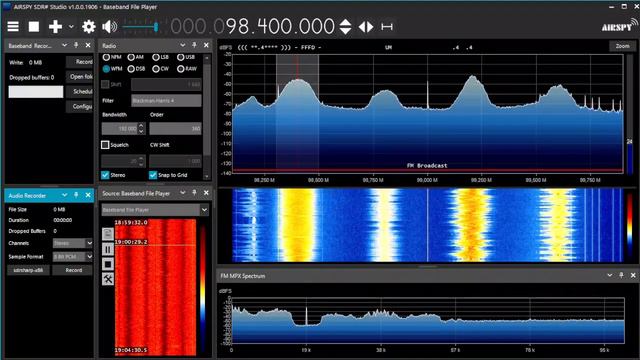Click the Schedule button
The height and width of the screenshot is (360, 640).
point(80,91)
